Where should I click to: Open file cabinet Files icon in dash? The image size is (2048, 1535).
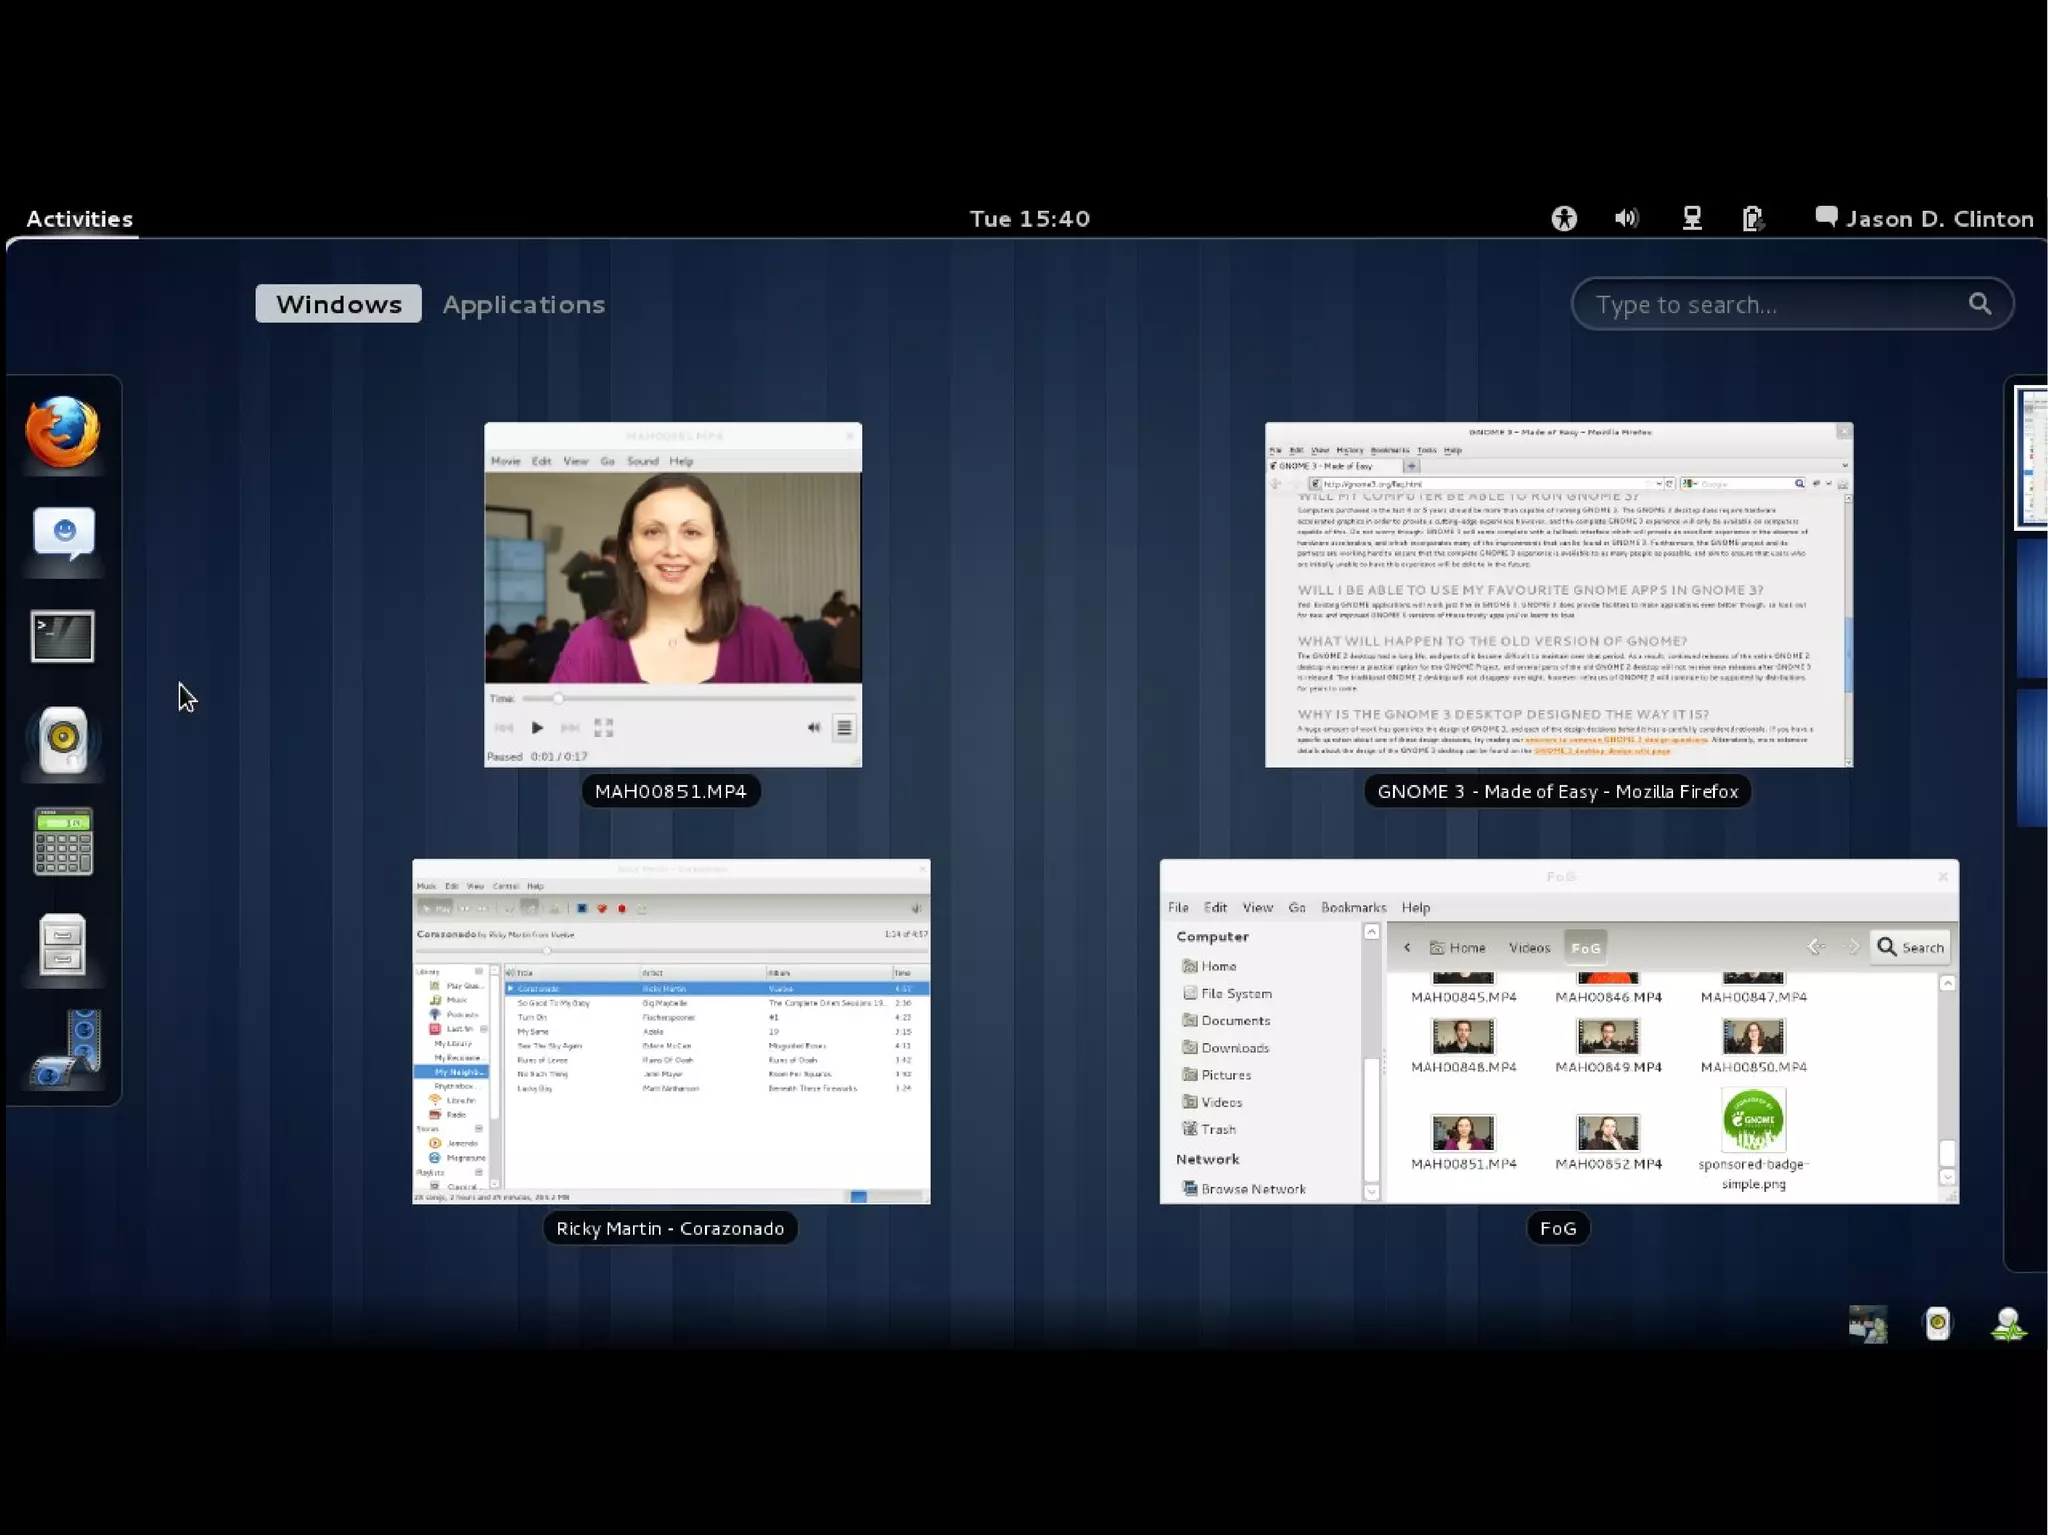[x=63, y=945]
